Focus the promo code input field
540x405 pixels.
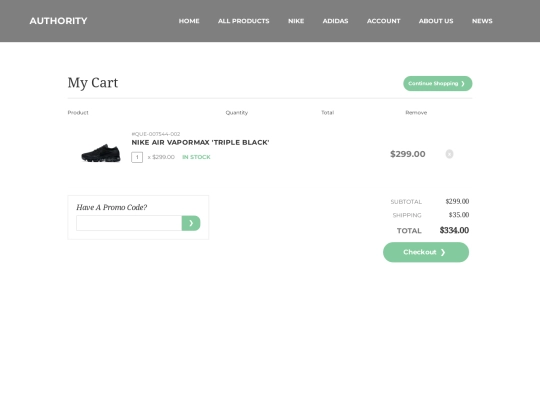tap(129, 223)
